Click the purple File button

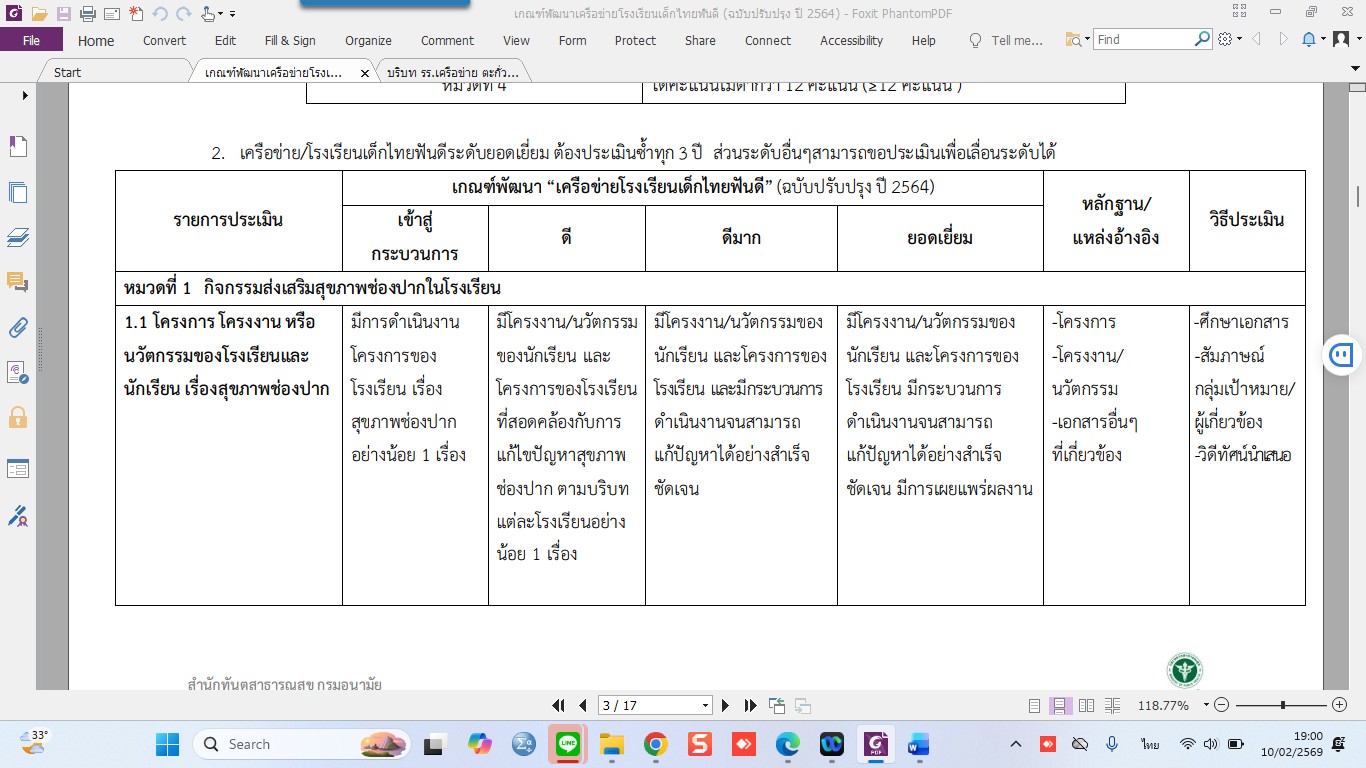click(x=31, y=41)
